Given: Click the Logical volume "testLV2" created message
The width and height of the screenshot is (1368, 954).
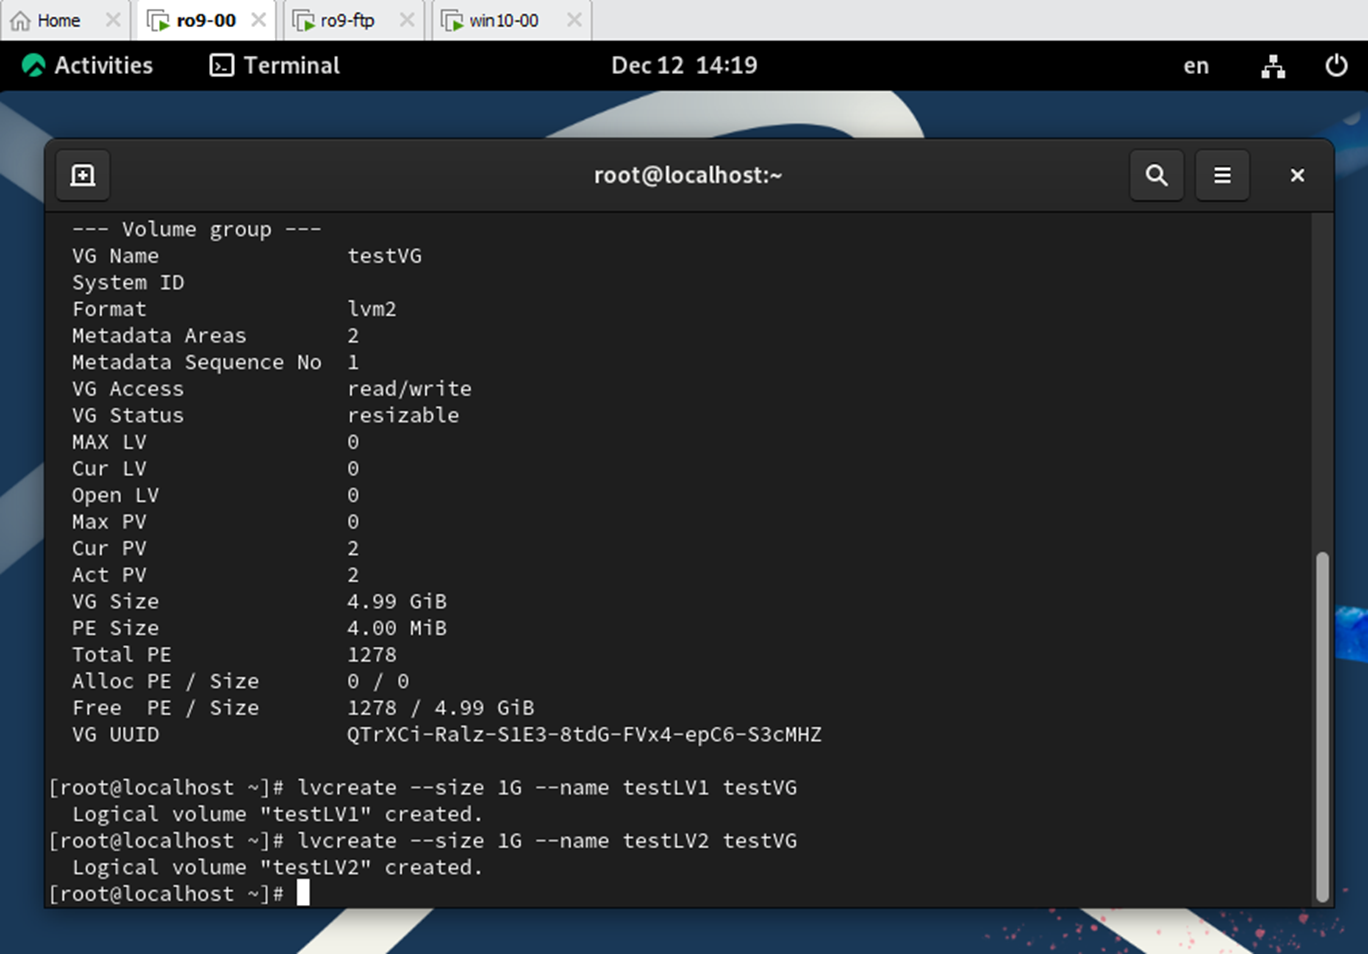Looking at the screenshot, I should tap(278, 867).
